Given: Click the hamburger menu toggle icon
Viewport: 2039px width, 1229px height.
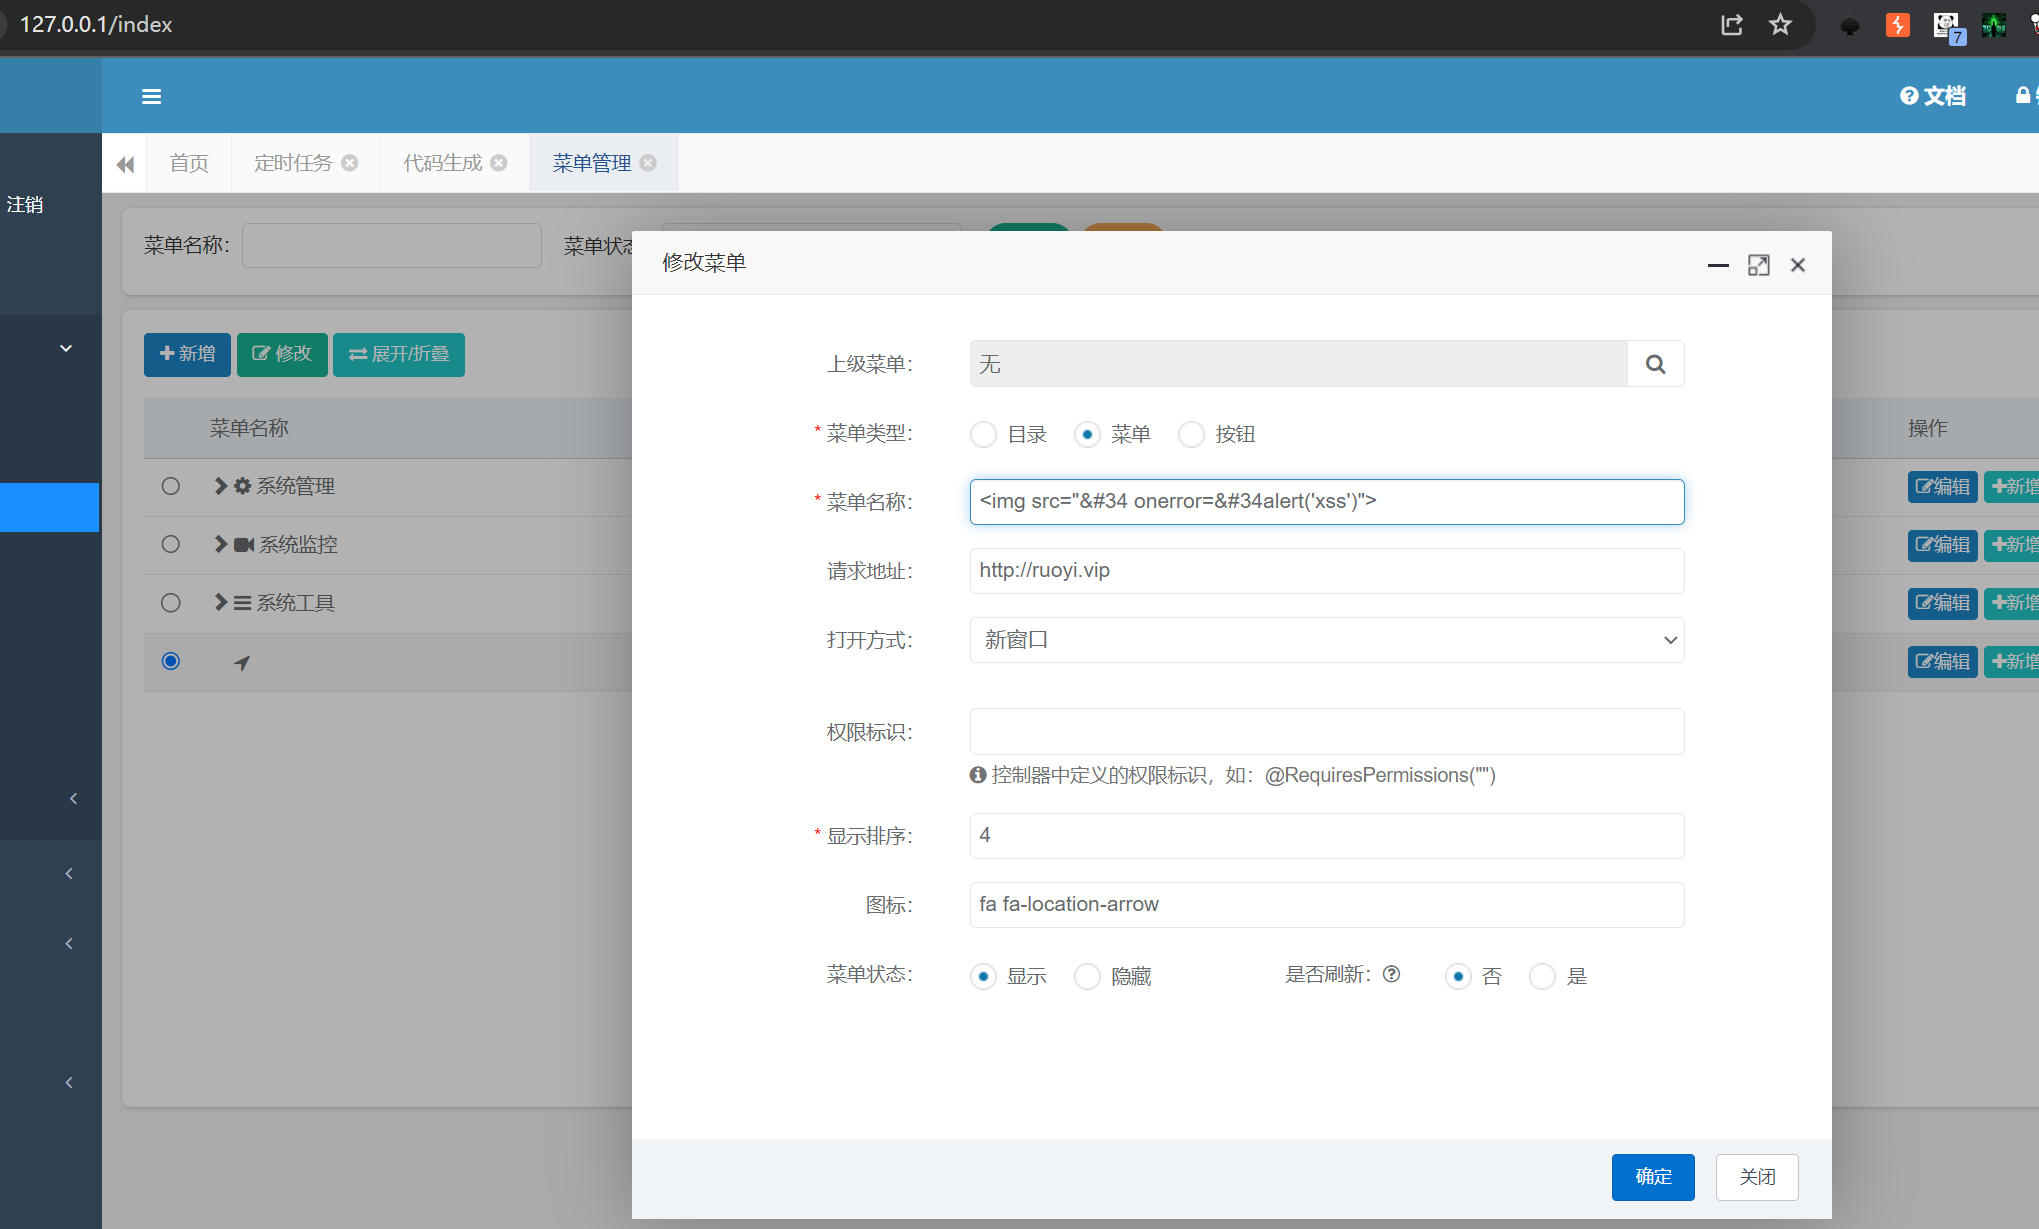Looking at the screenshot, I should point(152,97).
